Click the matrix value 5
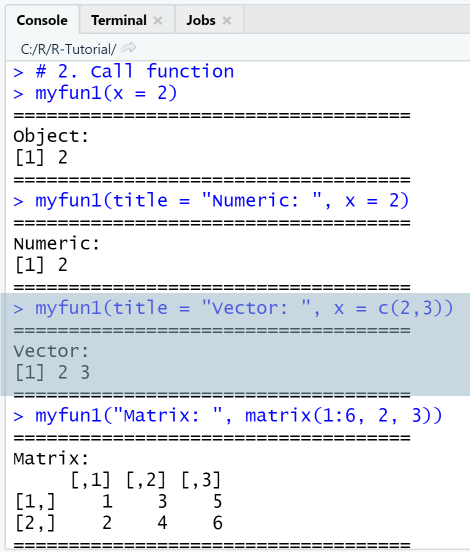 (218, 501)
